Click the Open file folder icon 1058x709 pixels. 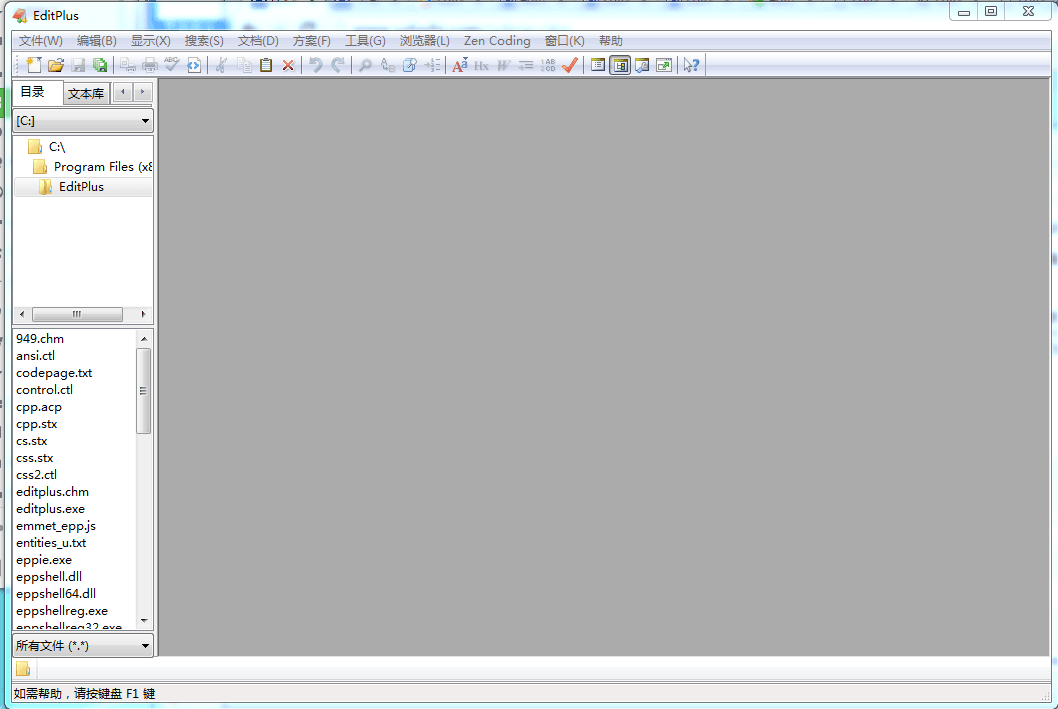point(56,65)
